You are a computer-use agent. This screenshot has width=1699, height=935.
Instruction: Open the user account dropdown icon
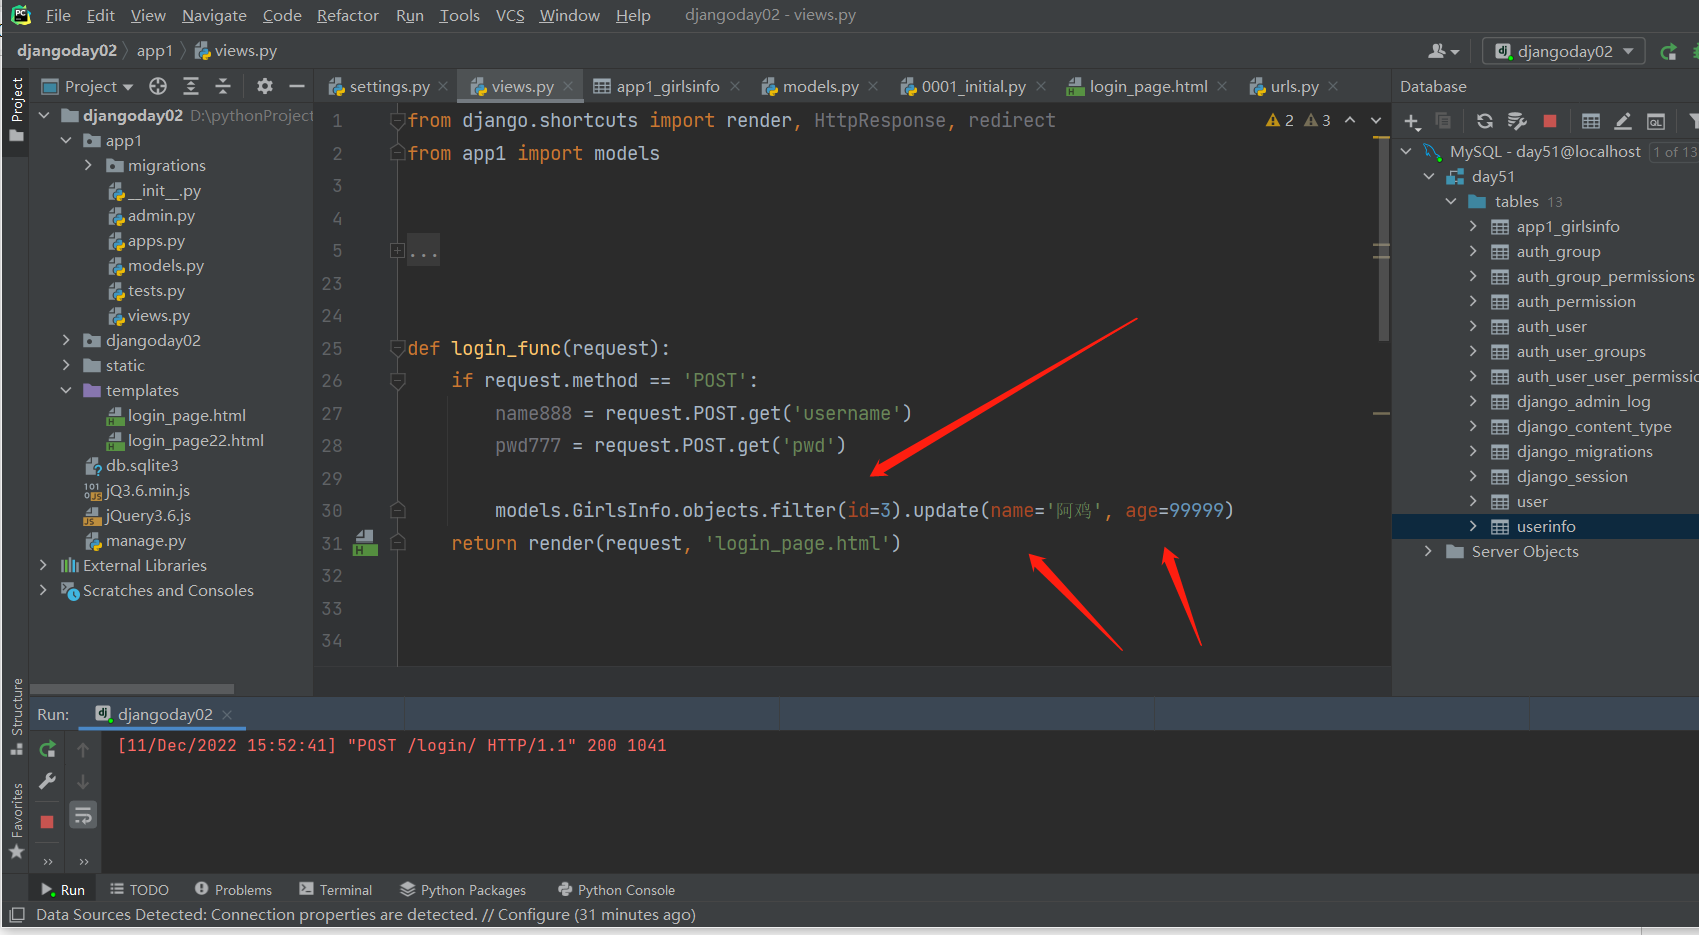pyautogui.click(x=1444, y=52)
